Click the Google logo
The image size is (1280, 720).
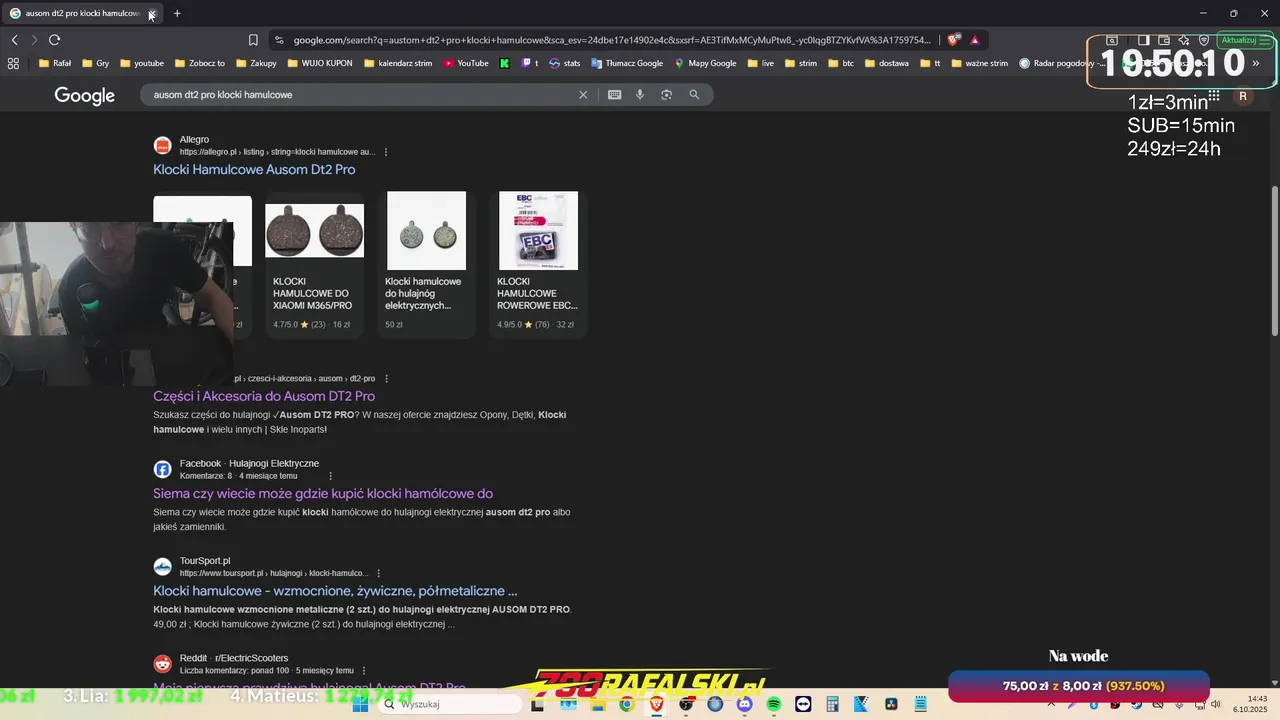pyautogui.click(x=84, y=95)
